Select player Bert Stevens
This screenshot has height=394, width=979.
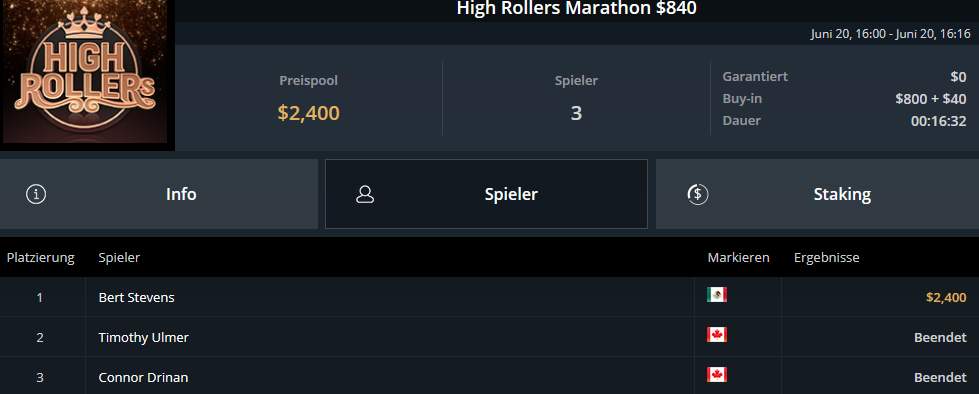tap(137, 297)
